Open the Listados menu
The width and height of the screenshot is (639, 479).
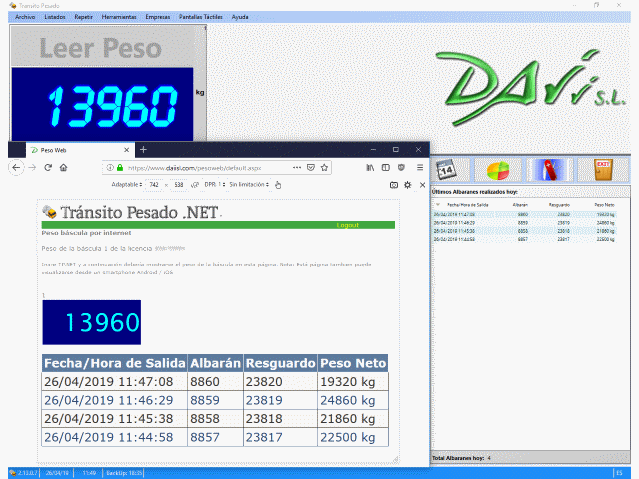coord(55,17)
